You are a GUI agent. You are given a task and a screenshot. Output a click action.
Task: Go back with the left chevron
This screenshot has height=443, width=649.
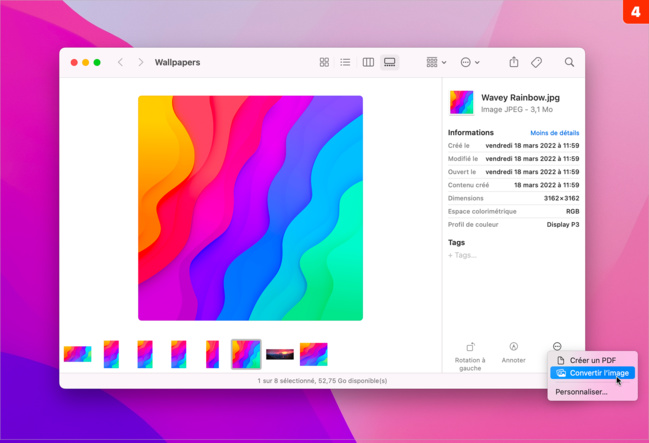point(120,62)
